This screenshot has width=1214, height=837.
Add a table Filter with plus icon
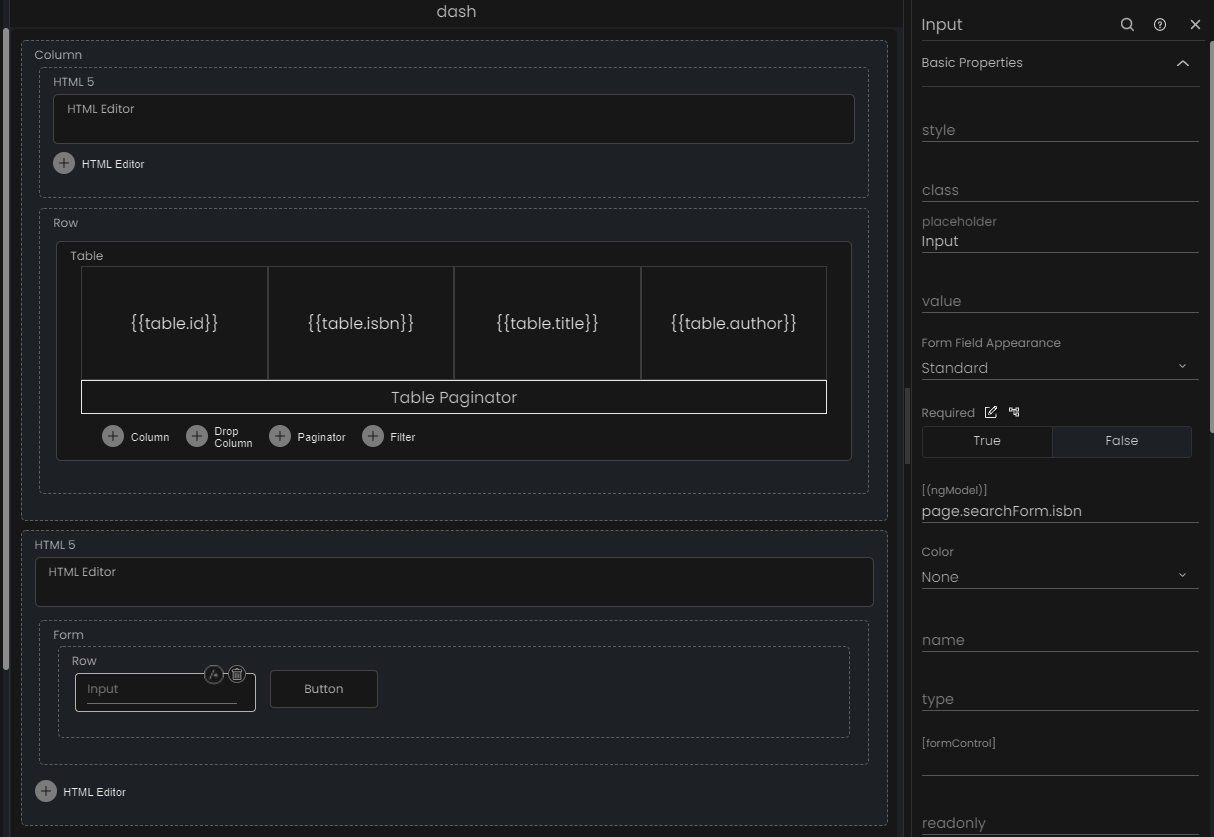(x=373, y=436)
